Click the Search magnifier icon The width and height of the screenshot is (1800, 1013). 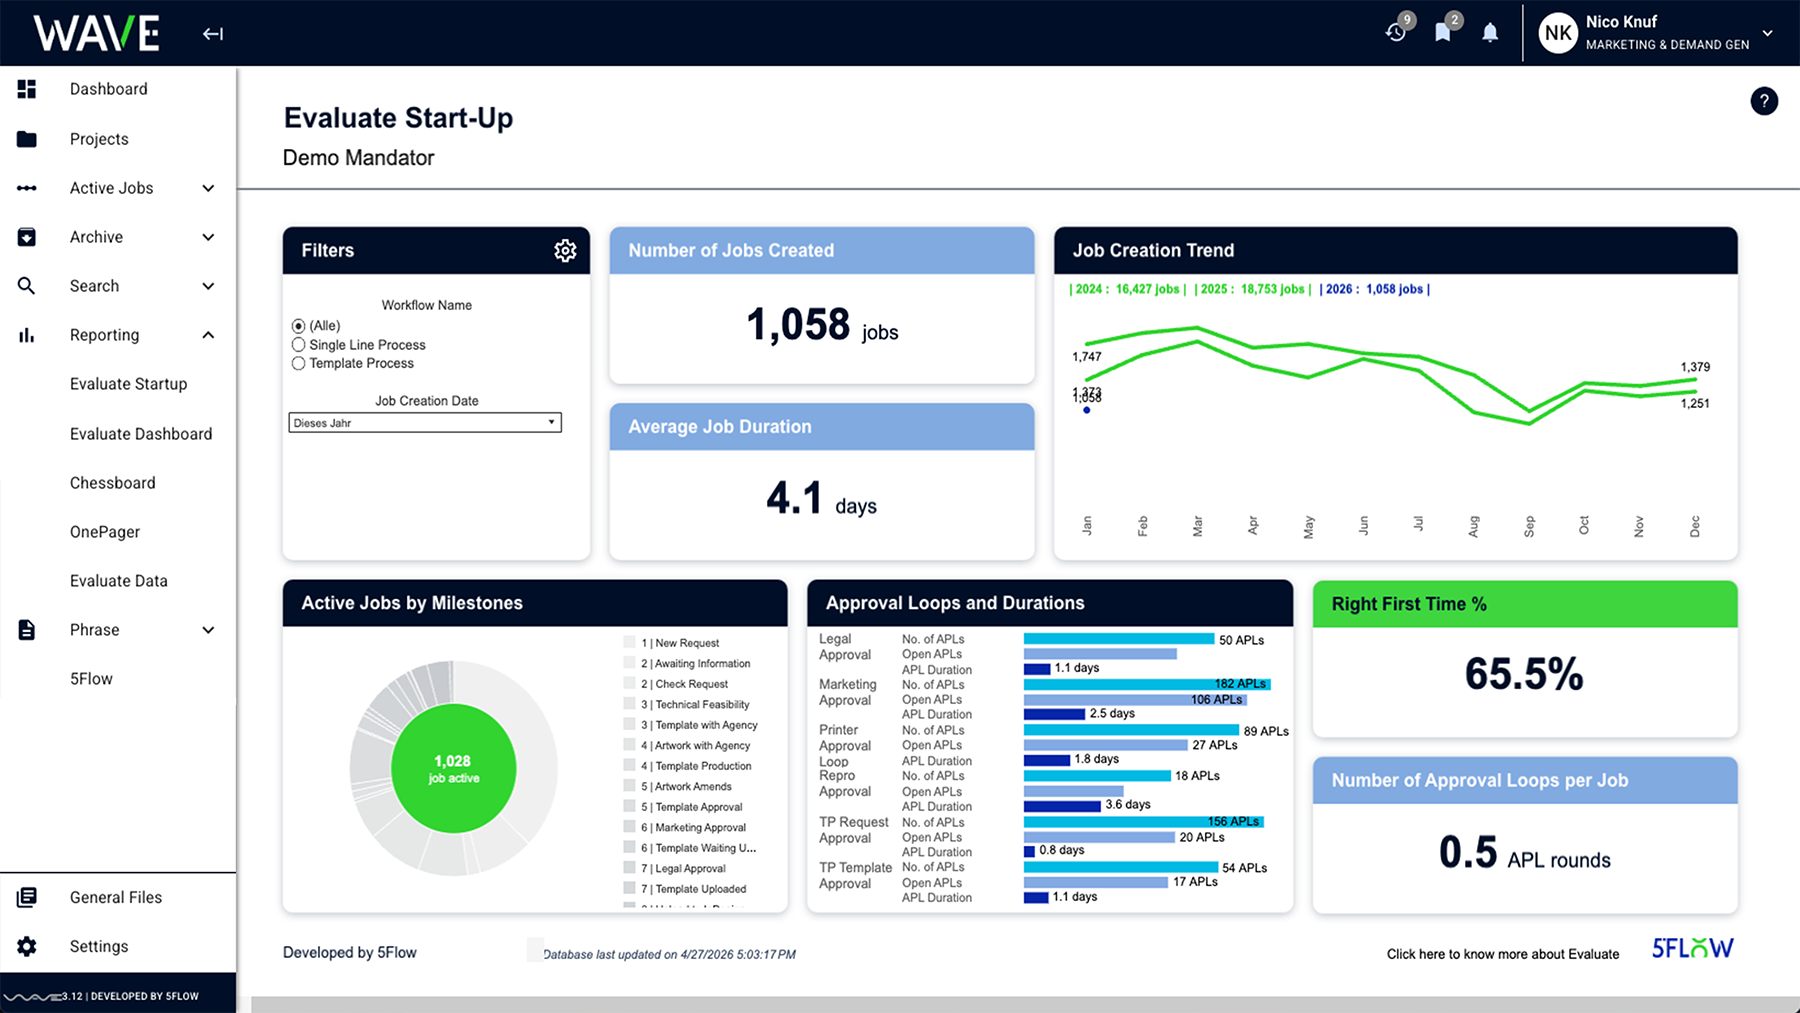(x=27, y=286)
